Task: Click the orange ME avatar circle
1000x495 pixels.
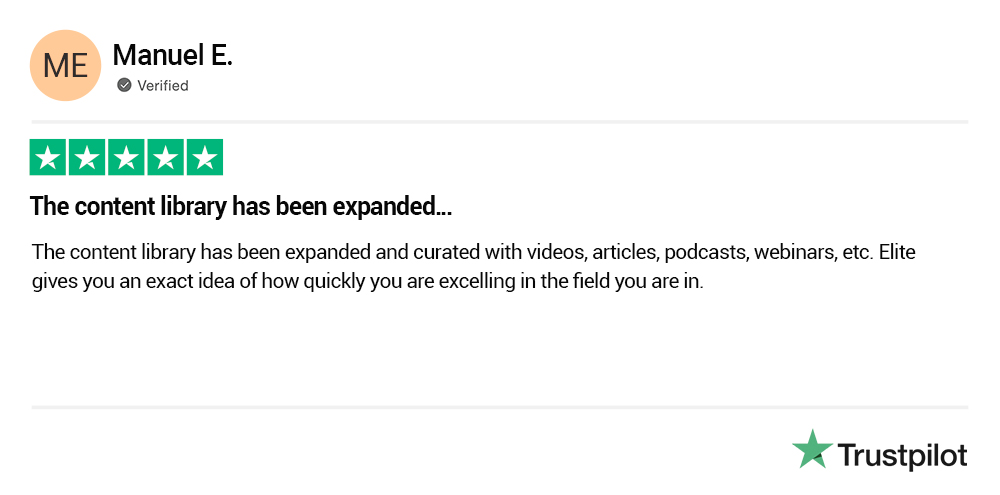Action: [x=66, y=66]
